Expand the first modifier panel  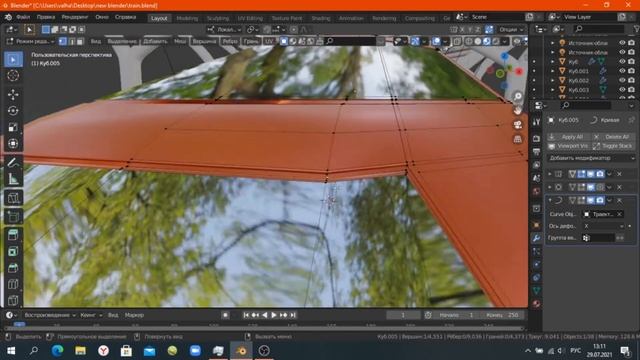[x=550, y=174]
